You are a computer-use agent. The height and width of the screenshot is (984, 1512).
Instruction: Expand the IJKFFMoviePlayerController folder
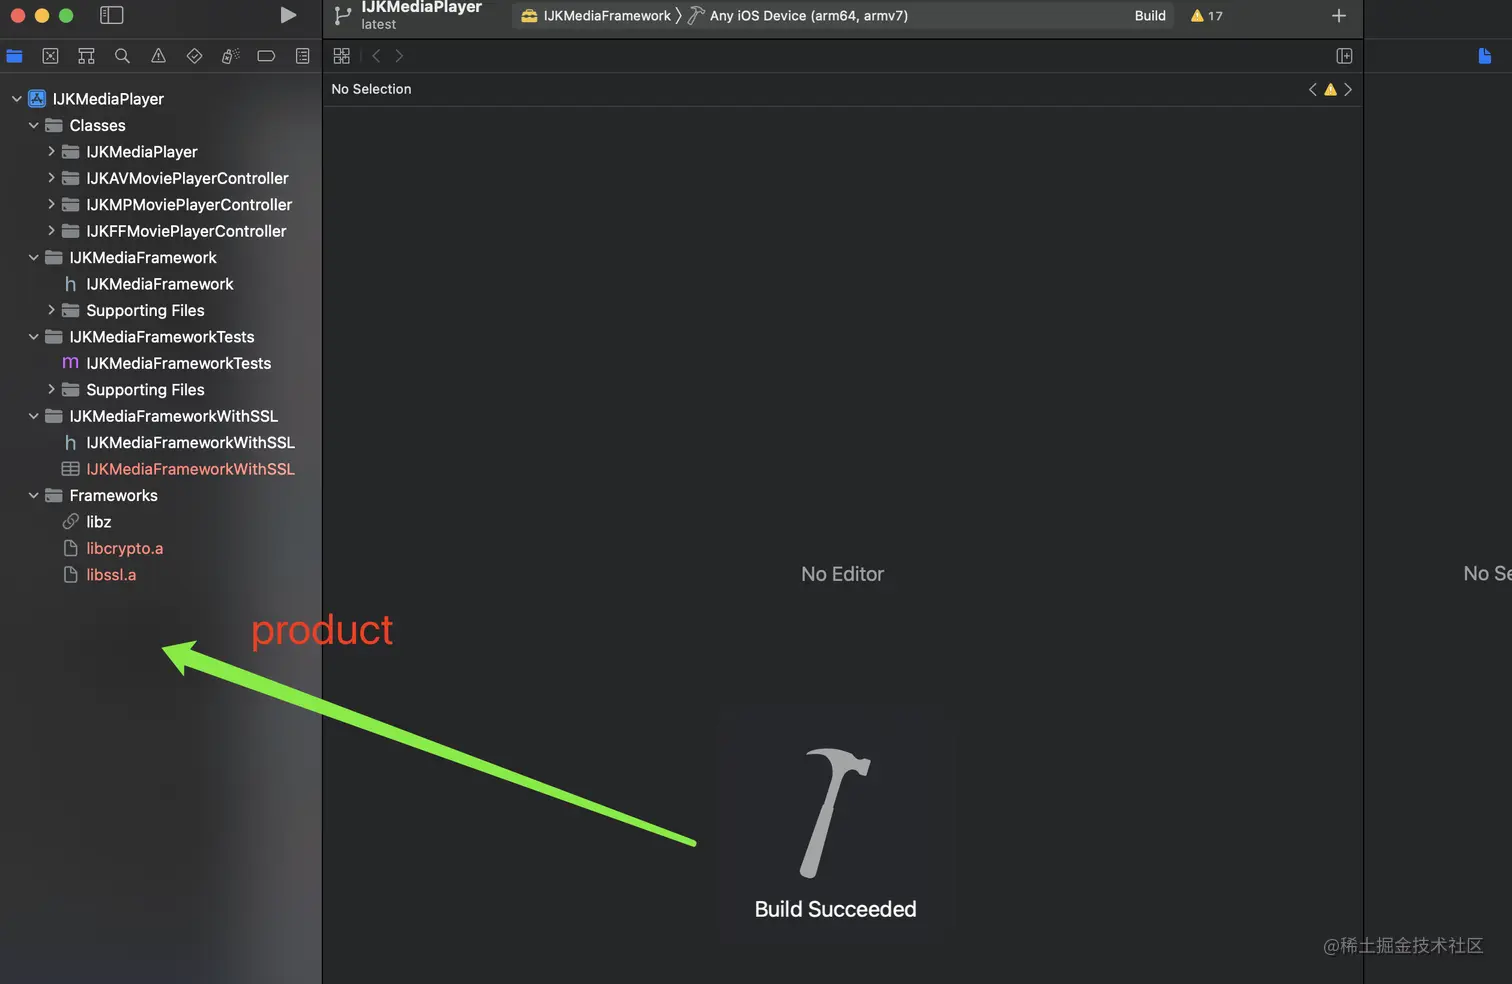pos(51,231)
